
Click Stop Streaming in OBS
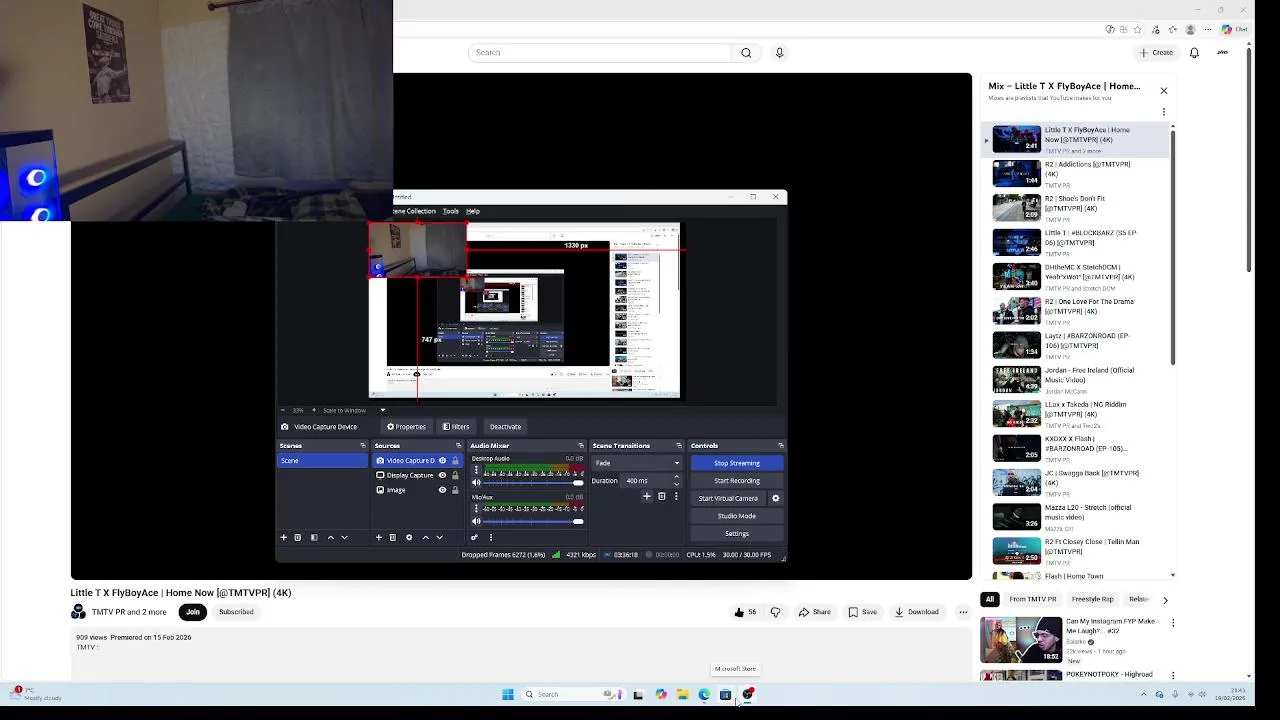(x=737, y=463)
